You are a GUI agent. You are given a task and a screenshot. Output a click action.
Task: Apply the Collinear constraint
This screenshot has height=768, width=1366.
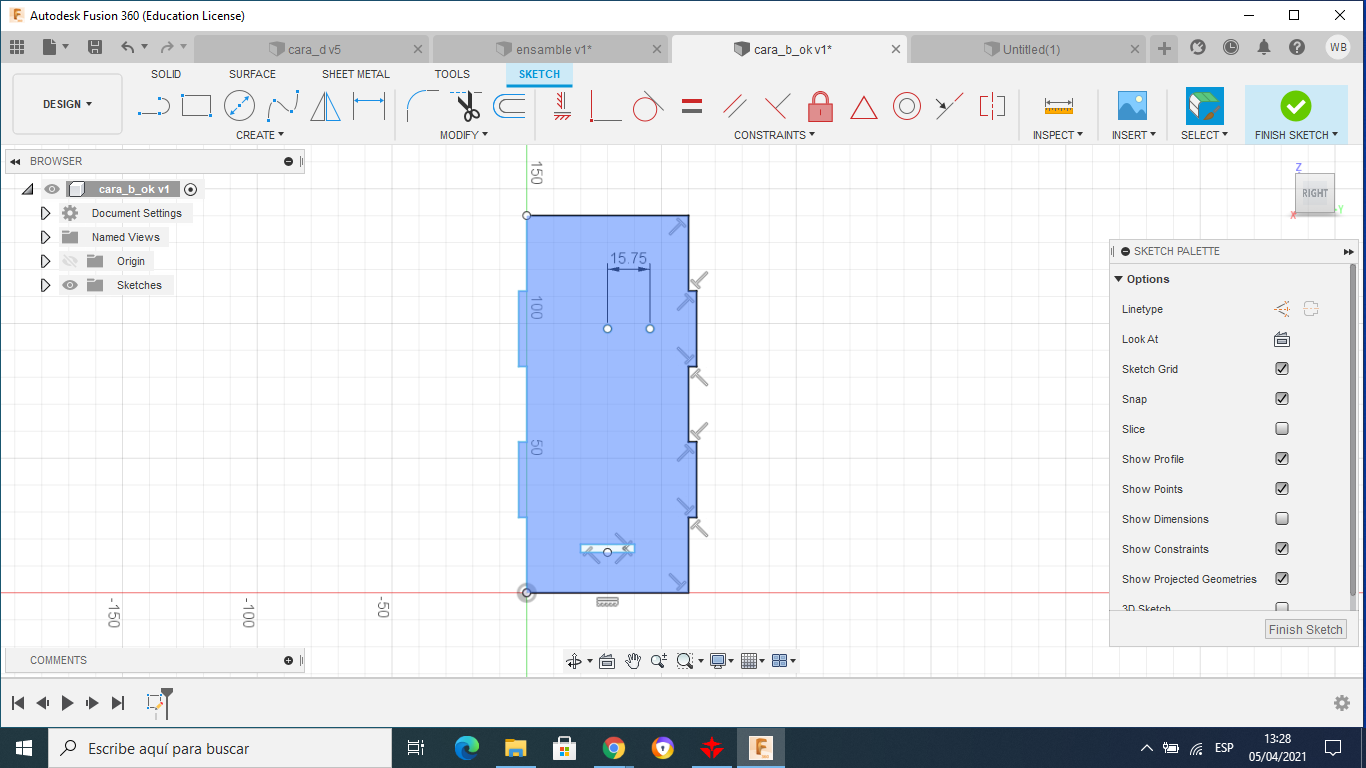click(x=949, y=105)
